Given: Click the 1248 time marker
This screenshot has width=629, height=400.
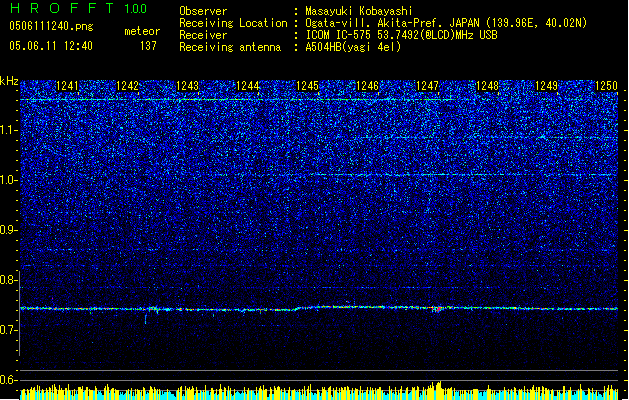Looking at the screenshot, I should [x=487, y=85].
